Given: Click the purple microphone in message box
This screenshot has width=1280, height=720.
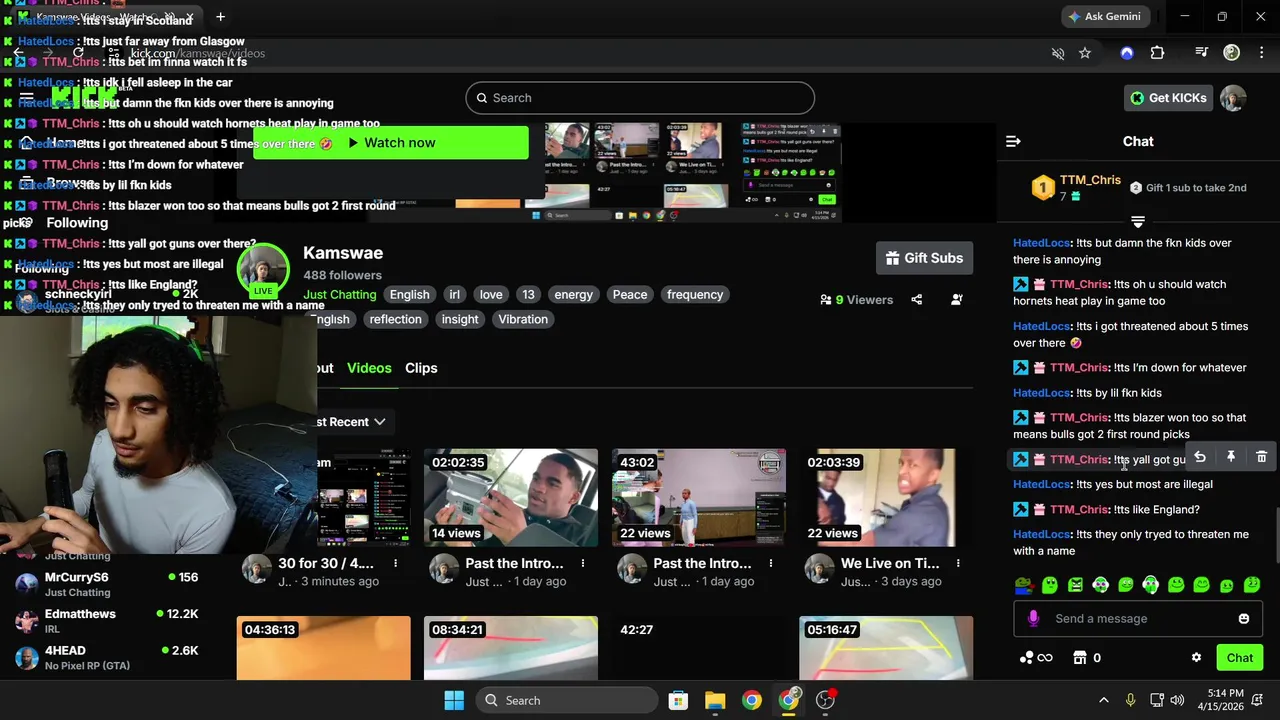Looking at the screenshot, I should [1033, 619].
